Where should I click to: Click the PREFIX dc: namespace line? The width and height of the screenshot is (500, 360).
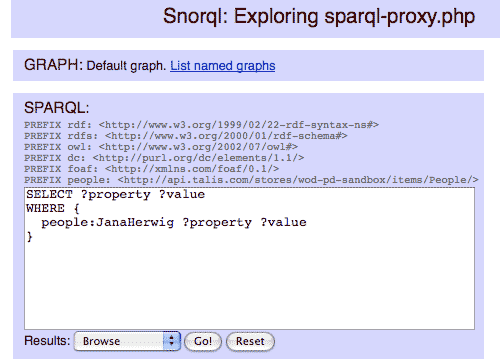coord(164,158)
